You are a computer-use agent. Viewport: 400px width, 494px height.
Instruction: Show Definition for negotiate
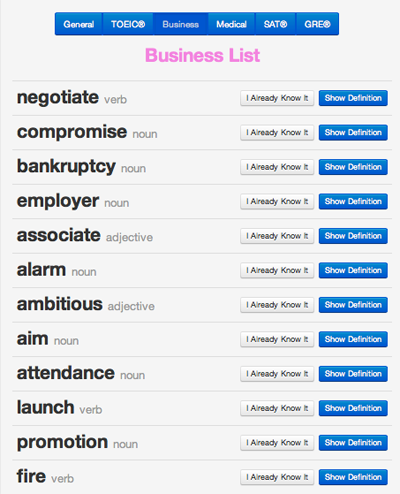[x=353, y=98]
